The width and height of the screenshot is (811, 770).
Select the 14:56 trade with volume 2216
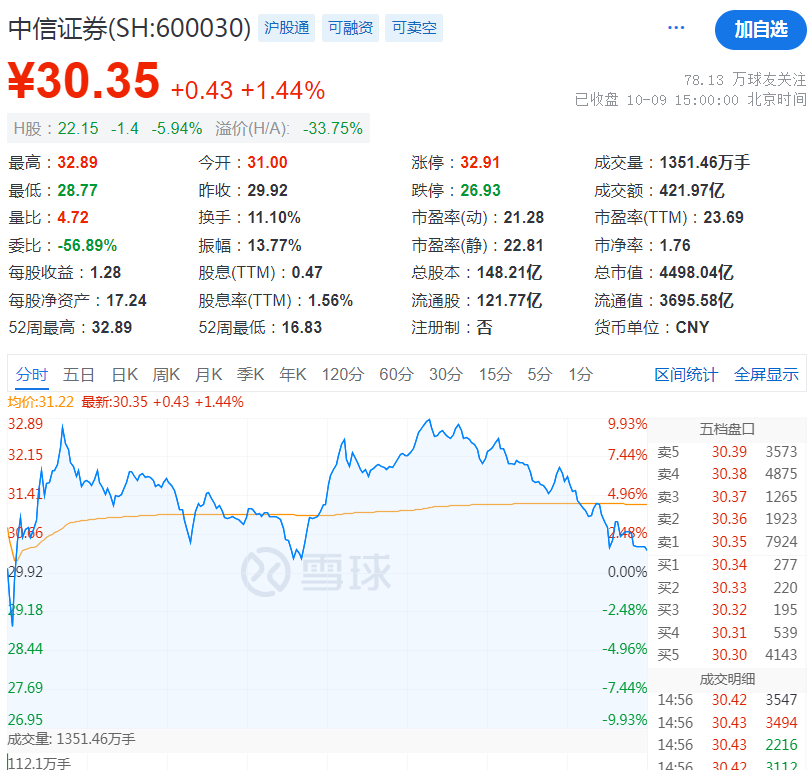tap(727, 745)
